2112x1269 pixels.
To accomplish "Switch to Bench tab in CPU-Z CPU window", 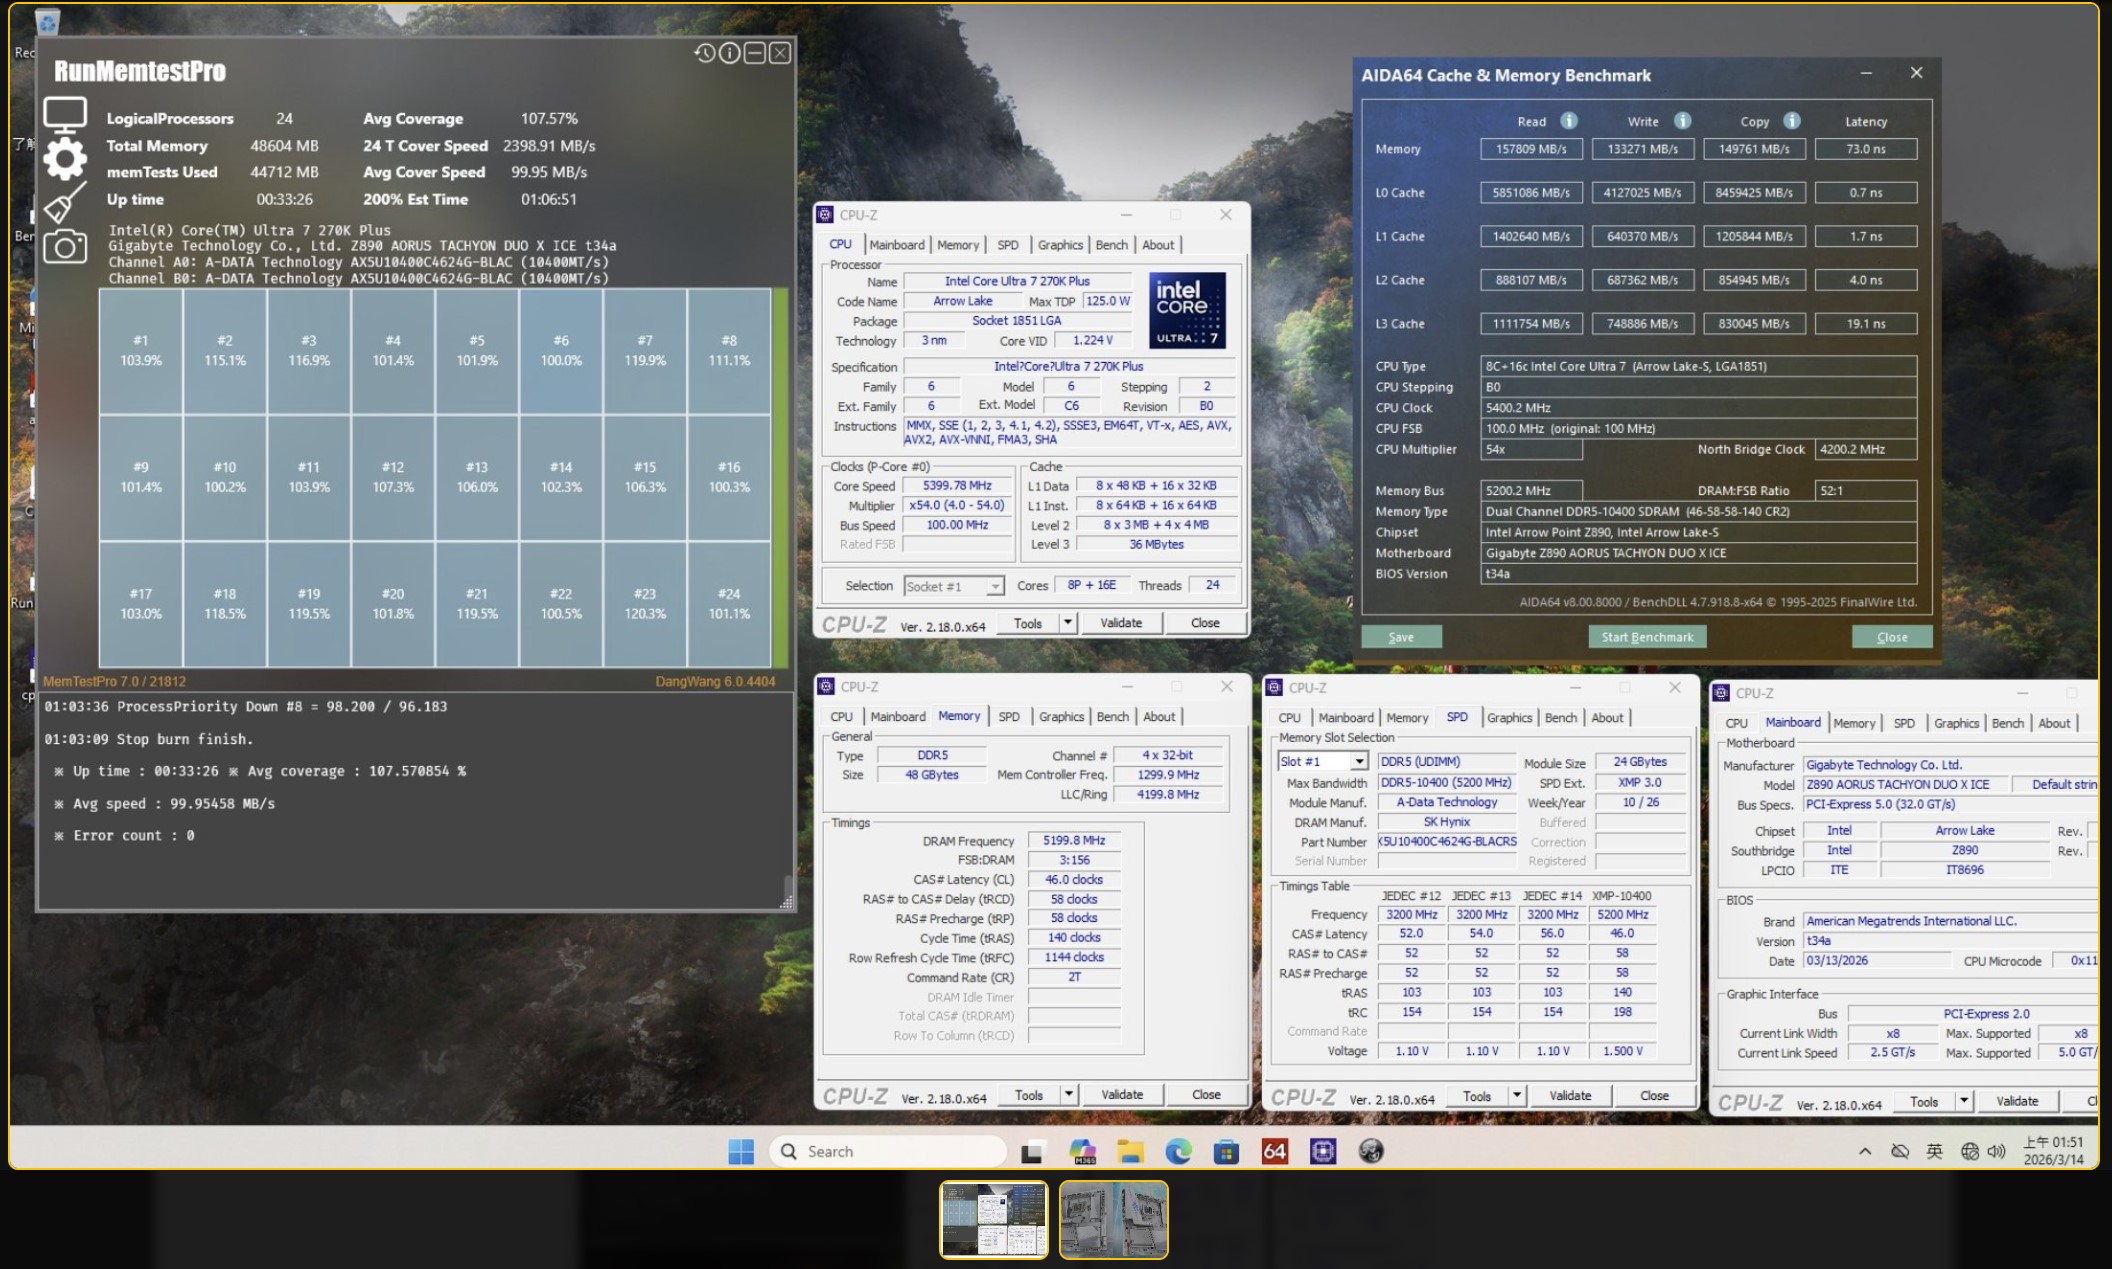I will coord(1111,245).
